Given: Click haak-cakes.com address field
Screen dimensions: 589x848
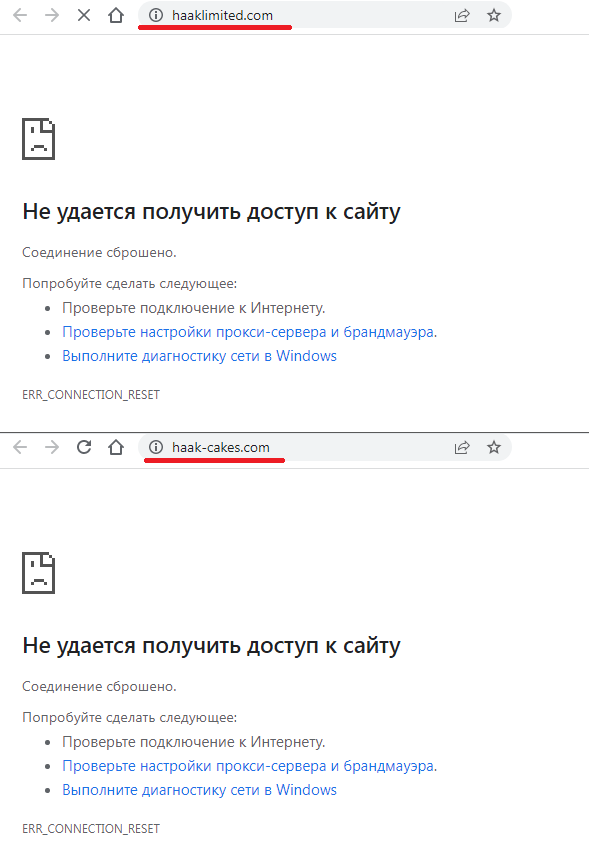Looking at the screenshot, I should (x=325, y=447).
